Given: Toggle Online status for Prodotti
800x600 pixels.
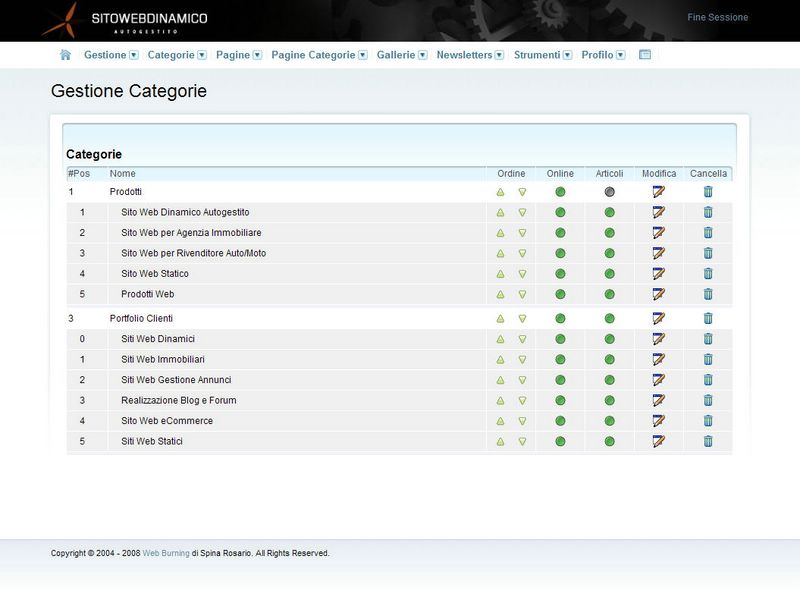Looking at the screenshot, I should 560,192.
